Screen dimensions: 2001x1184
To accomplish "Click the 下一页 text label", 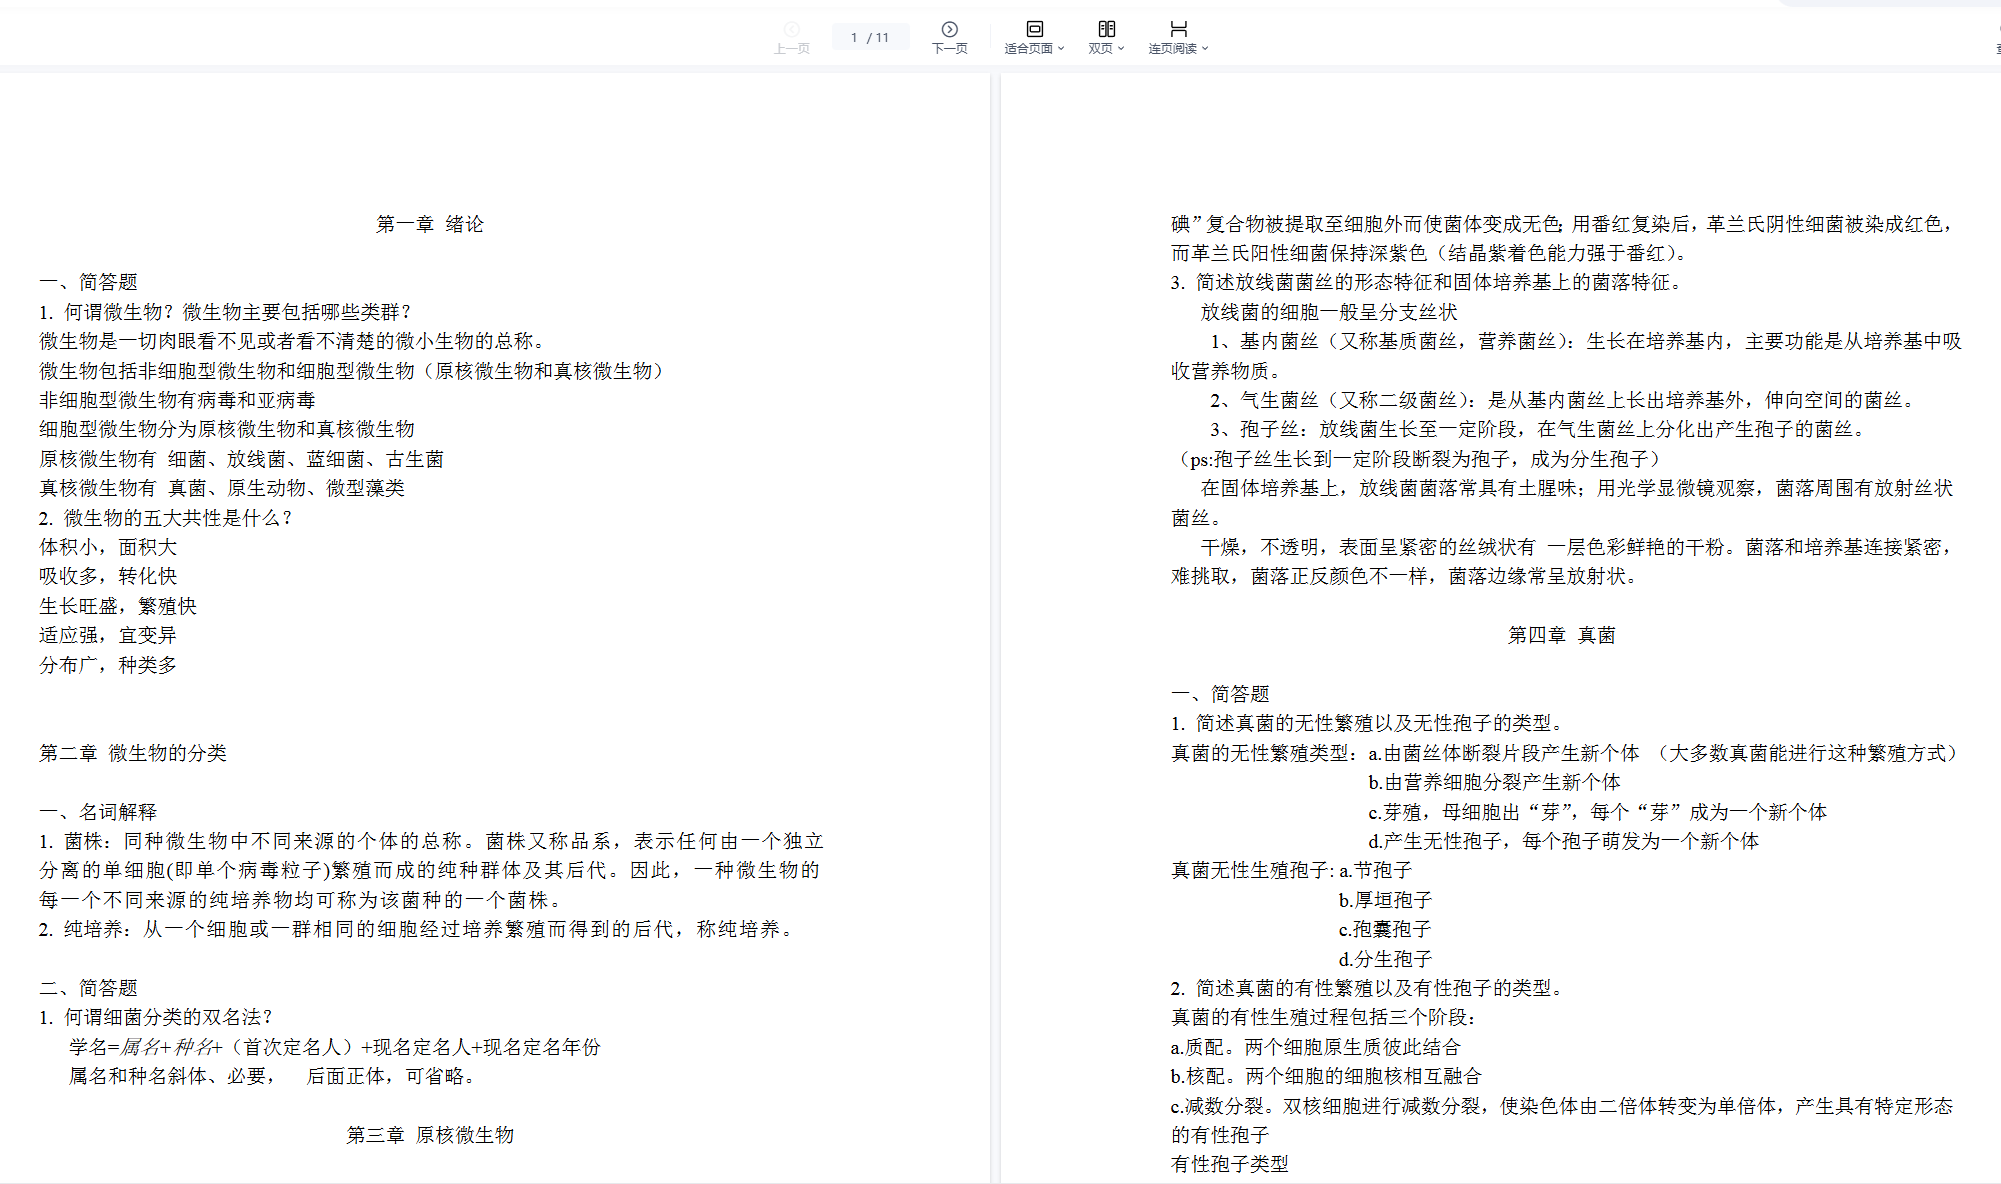I will 949,49.
